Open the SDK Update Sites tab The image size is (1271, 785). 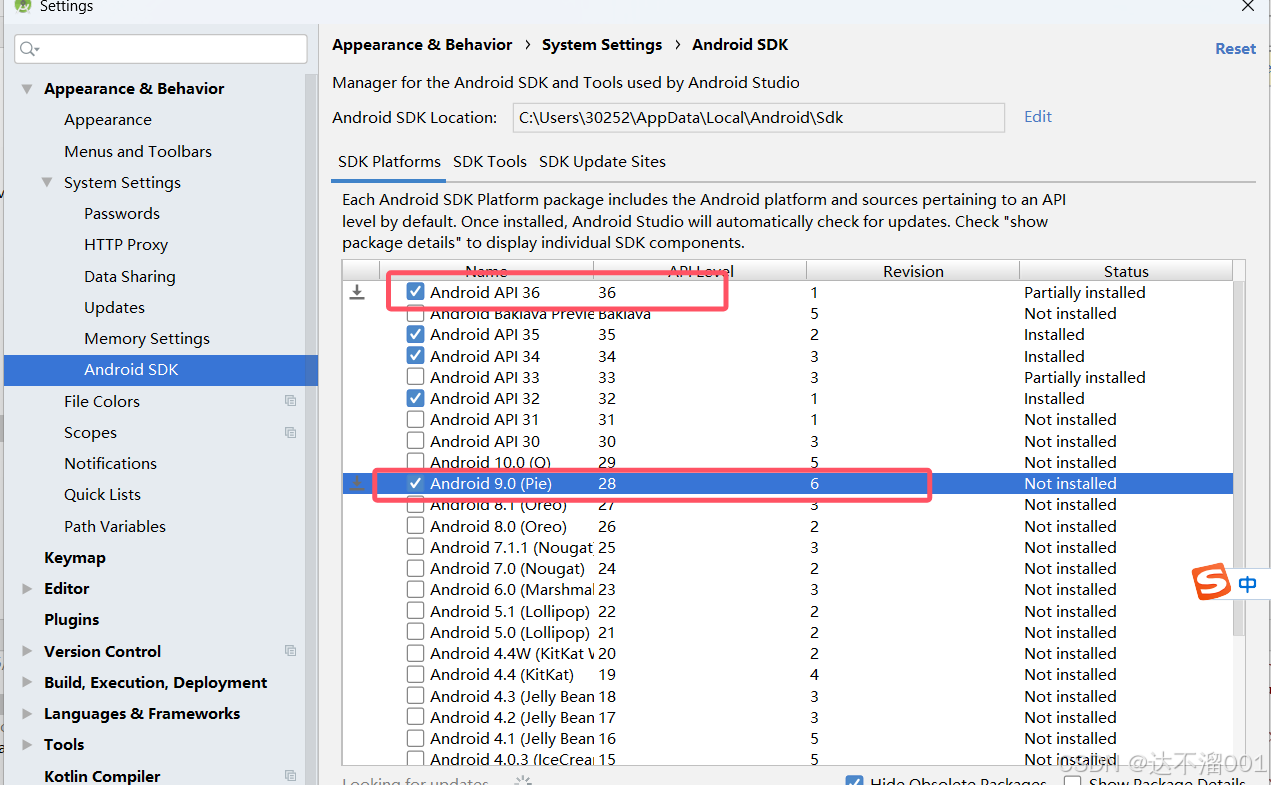tap(602, 162)
